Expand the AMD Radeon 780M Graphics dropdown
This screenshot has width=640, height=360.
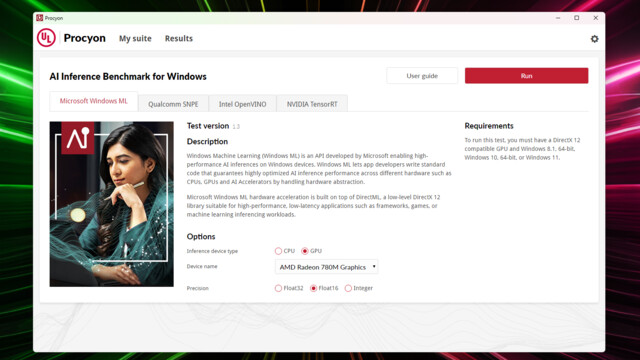(327, 267)
